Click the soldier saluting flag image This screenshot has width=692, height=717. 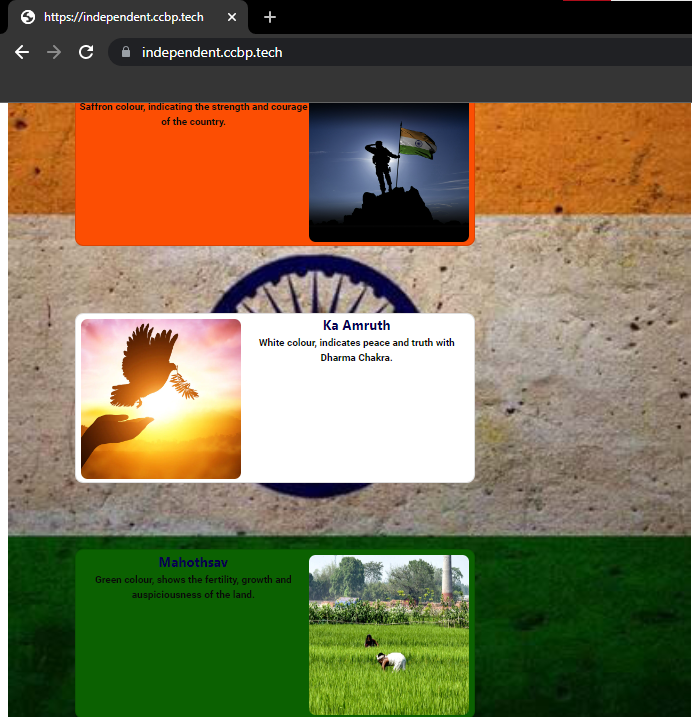coord(389,172)
